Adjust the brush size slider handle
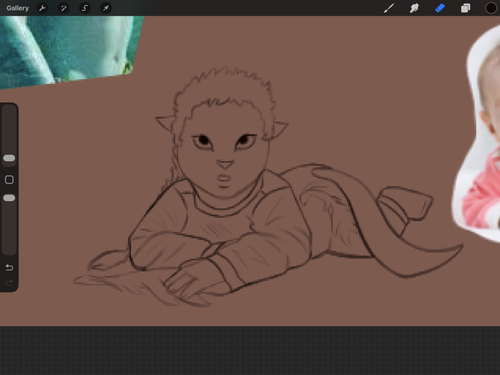 coord(9,158)
